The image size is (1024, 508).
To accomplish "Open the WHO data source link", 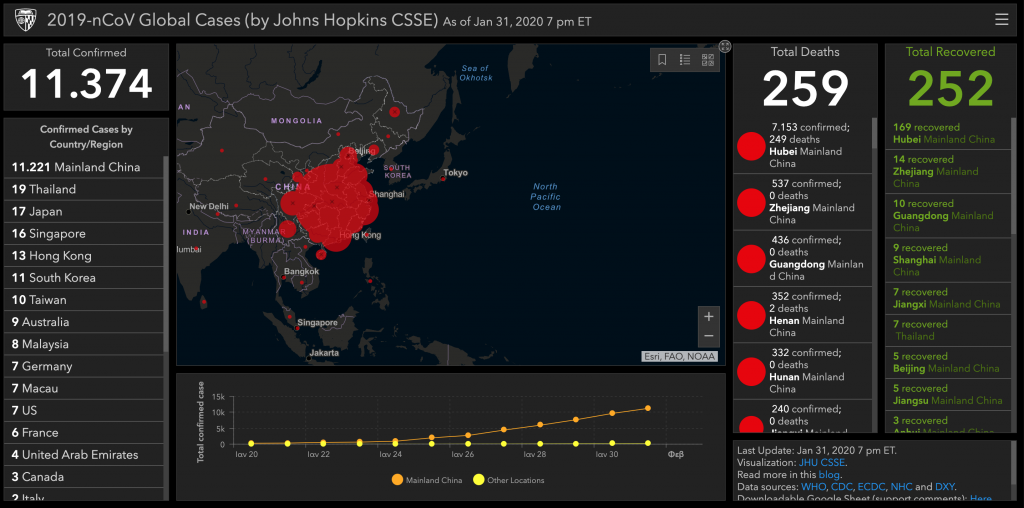I will coord(813,487).
